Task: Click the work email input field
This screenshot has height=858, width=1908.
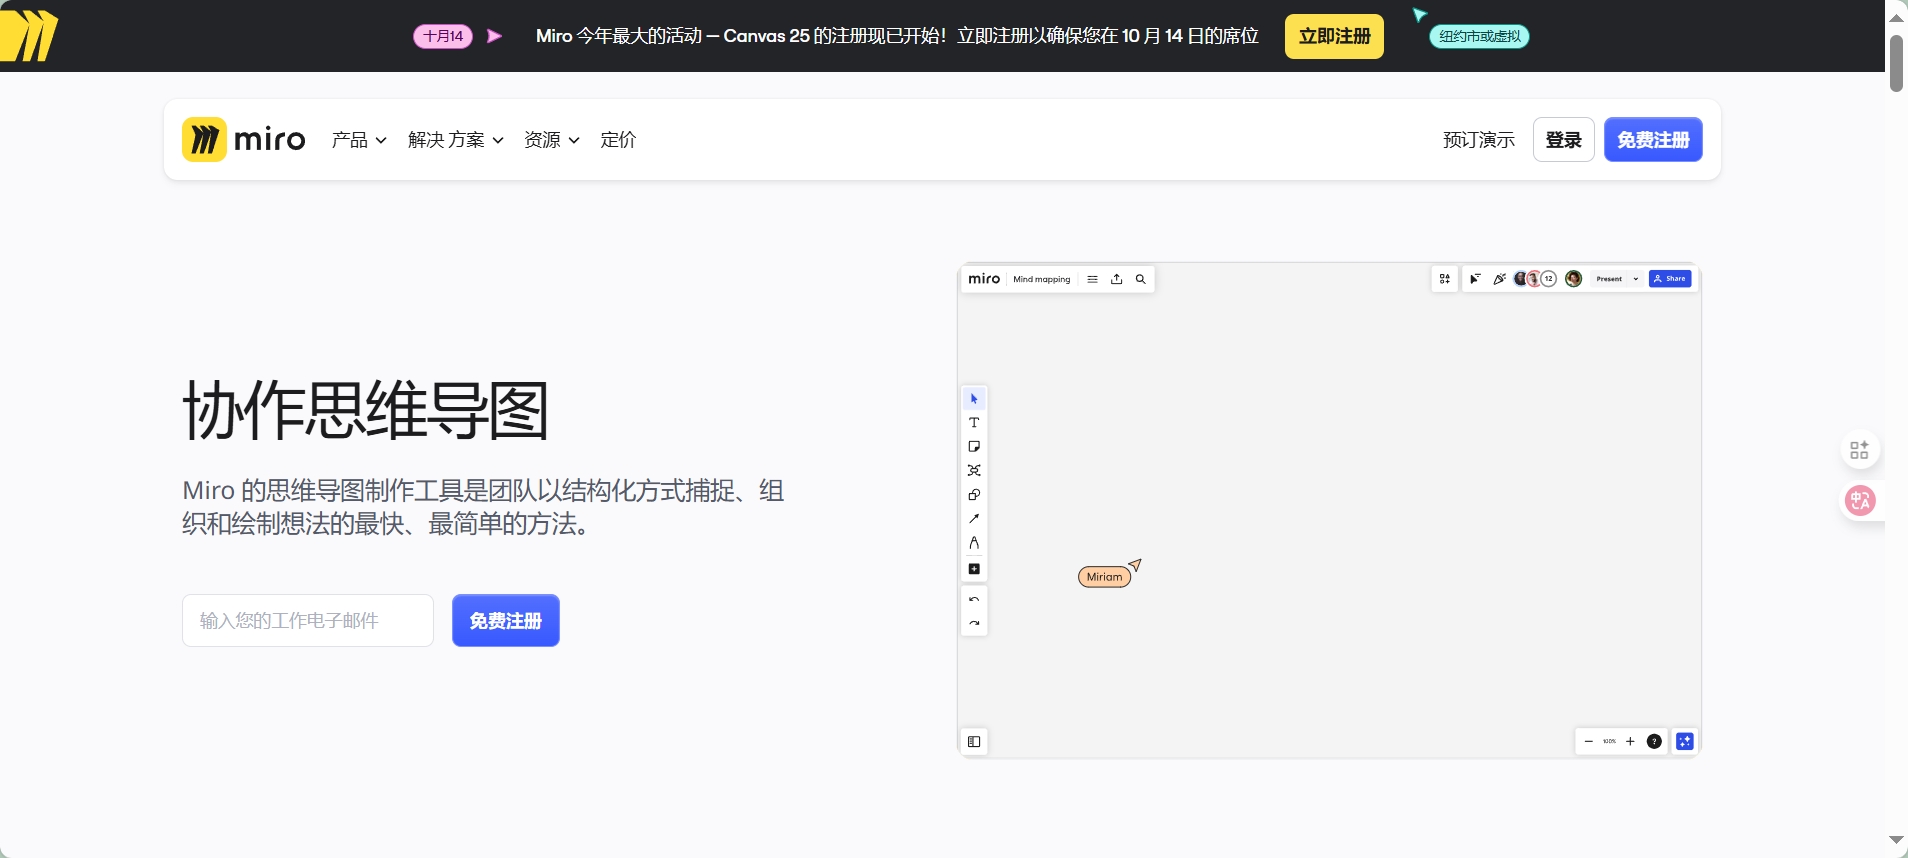Action: 308,621
